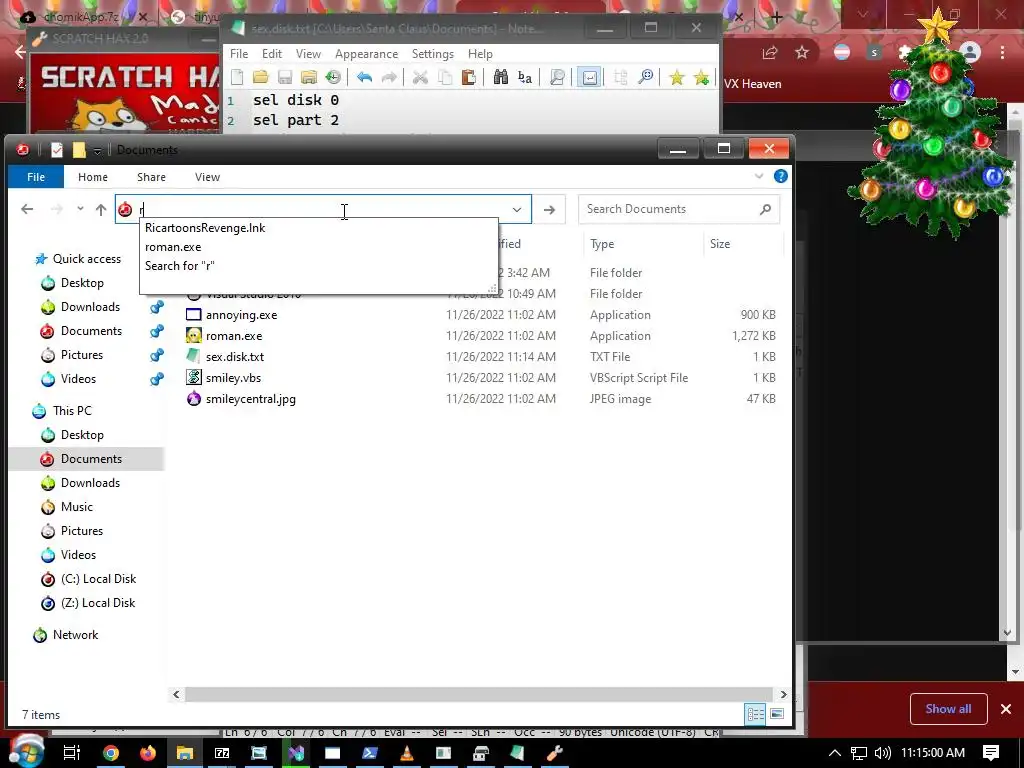
Task: Open the File tab in Documents Explorer
Action: coord(36,177)
